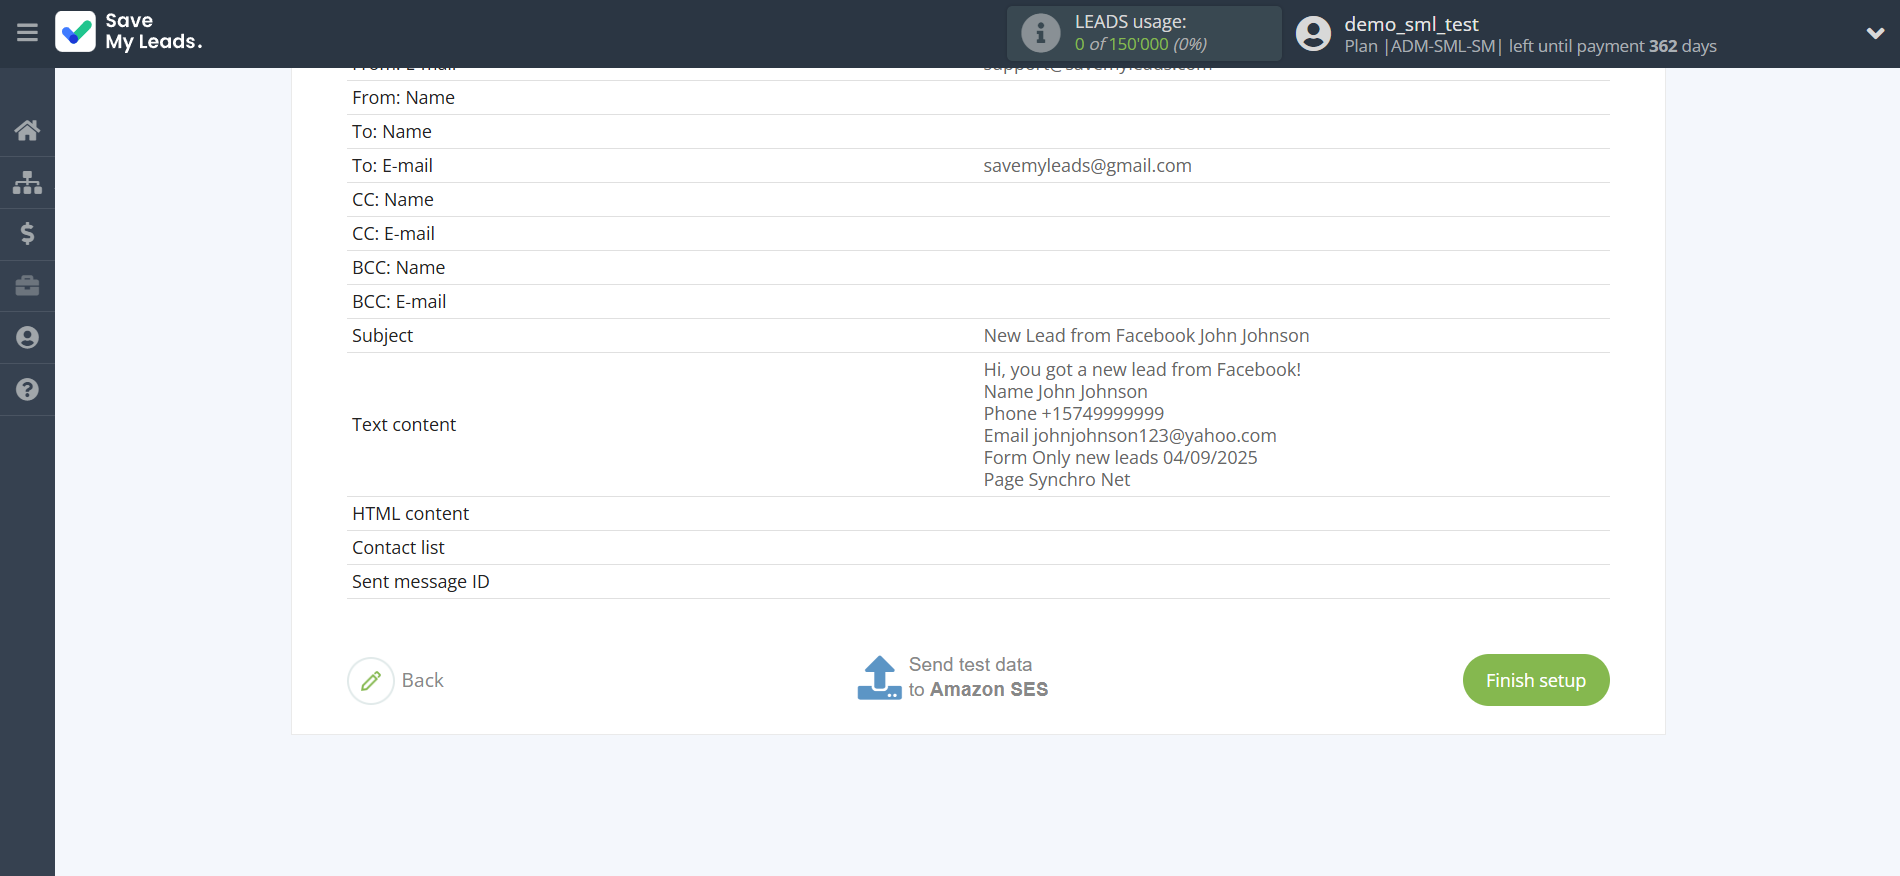This screenshot has height=876, width=1900.
Task: Open the help question mark icon
Action: point(27,390)
